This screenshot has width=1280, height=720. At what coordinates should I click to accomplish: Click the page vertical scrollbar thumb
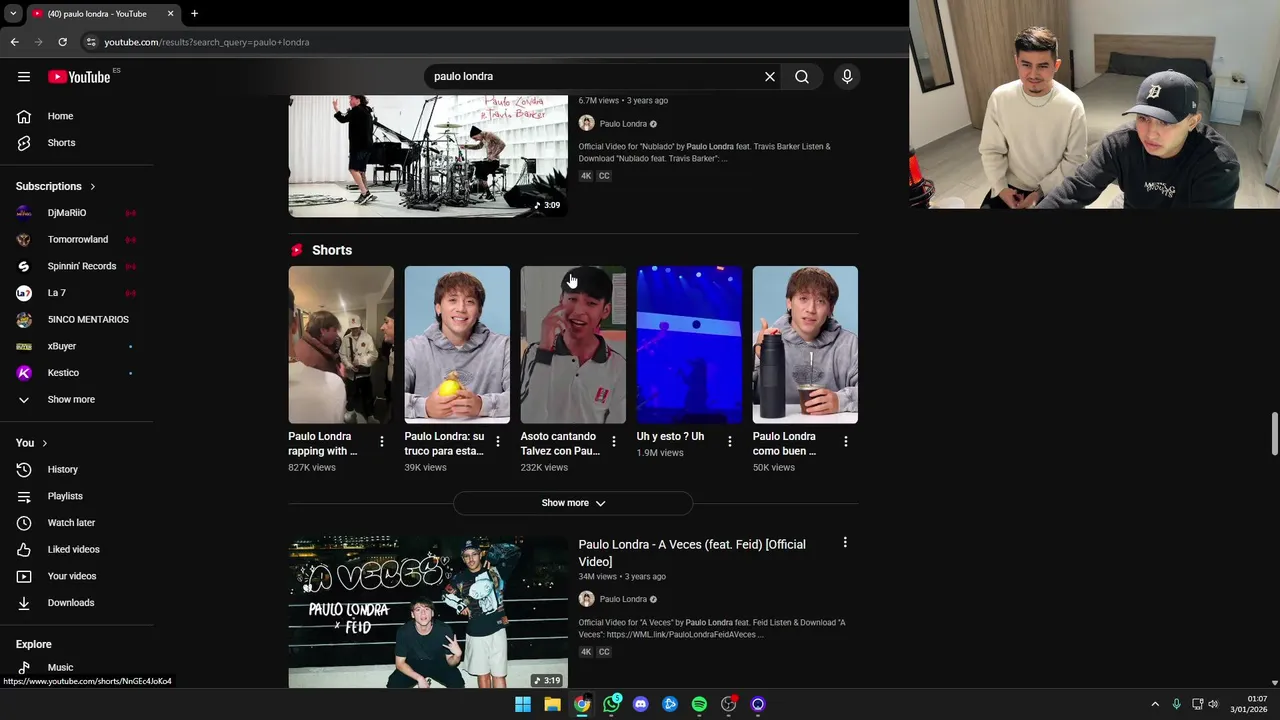(x=1274, y=432)
